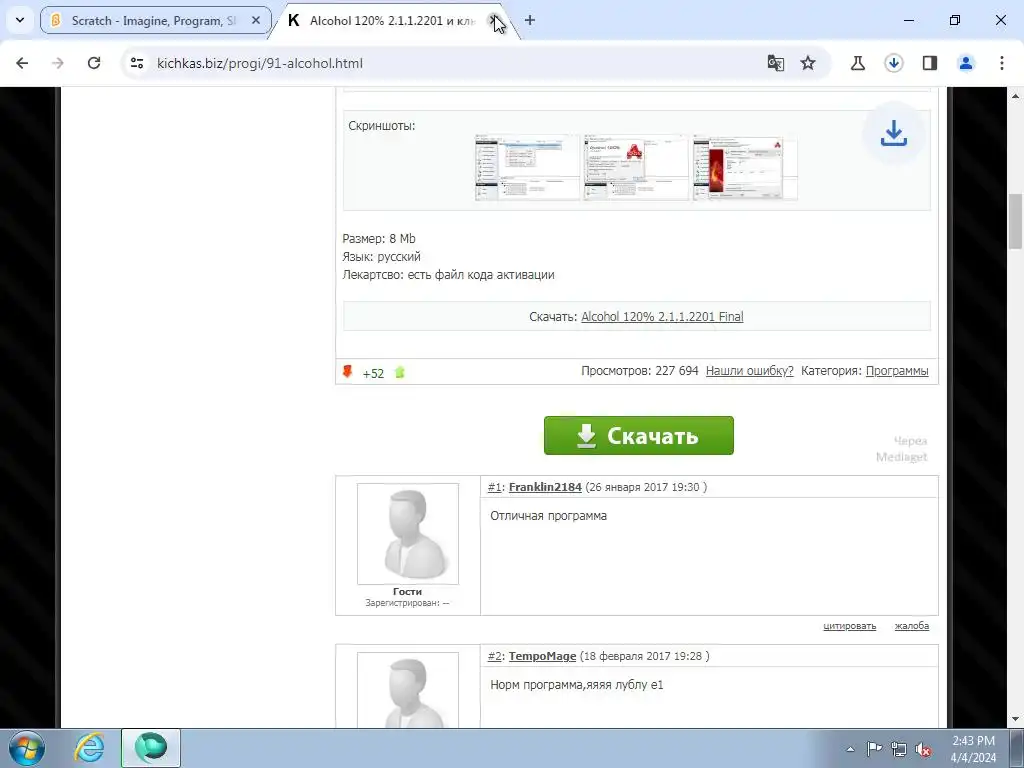The width and height of the screenshot is (1024, 768).
Task: Click the round blue download icon
Action: [x=893, y=134]
